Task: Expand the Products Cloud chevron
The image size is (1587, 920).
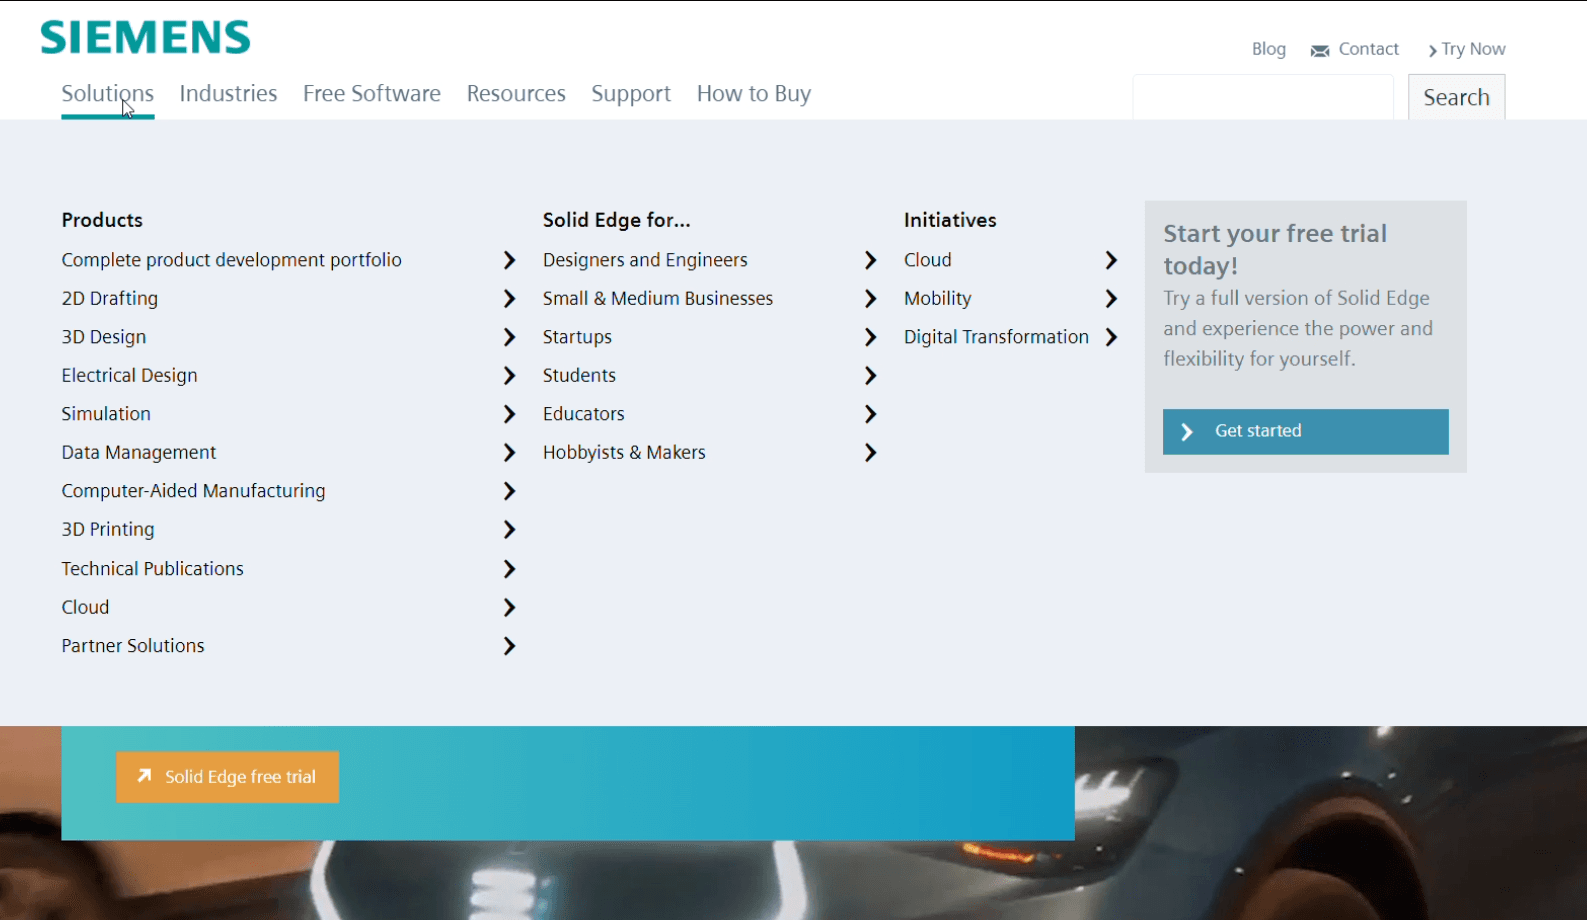Action: point(509,608)
